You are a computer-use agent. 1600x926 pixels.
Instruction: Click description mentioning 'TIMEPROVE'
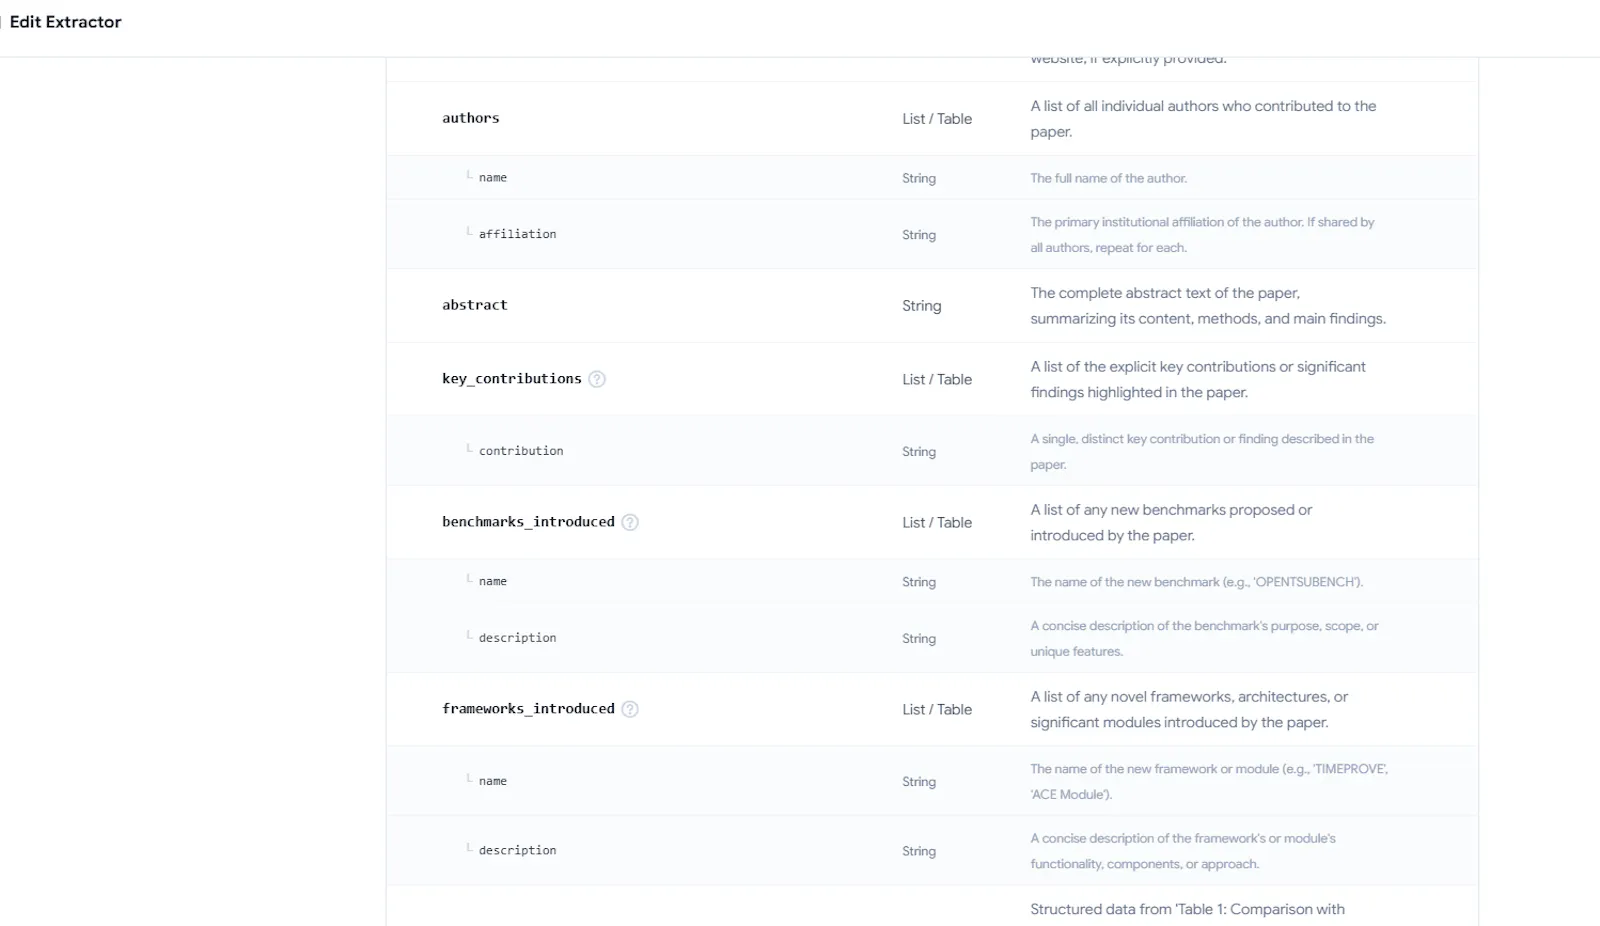pos(1209,782)
